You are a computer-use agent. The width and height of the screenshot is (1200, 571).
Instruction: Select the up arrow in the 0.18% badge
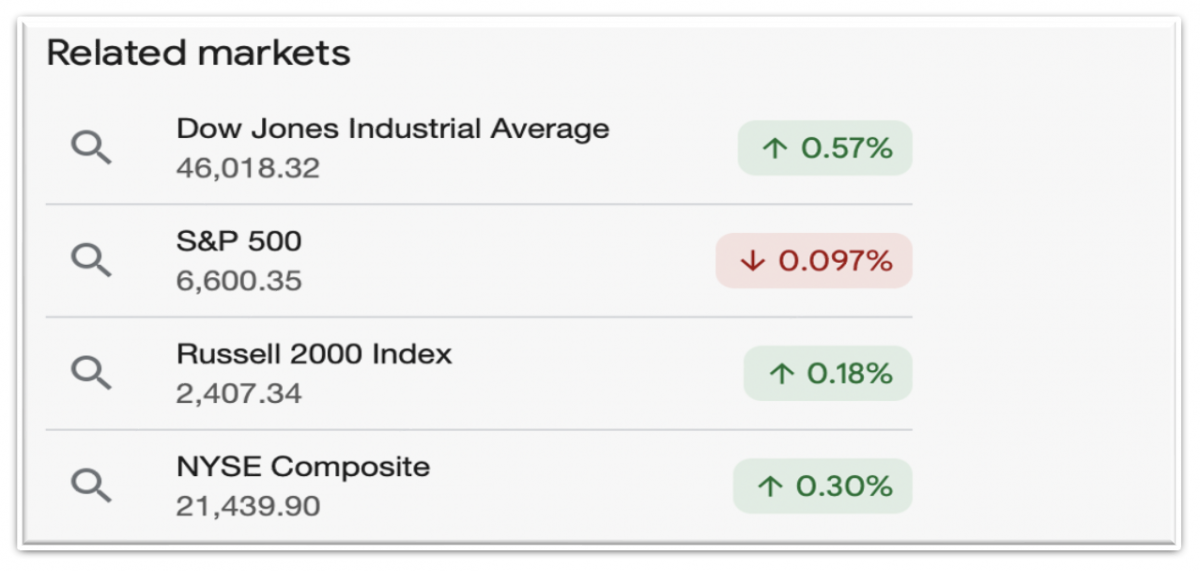(780, 374)
